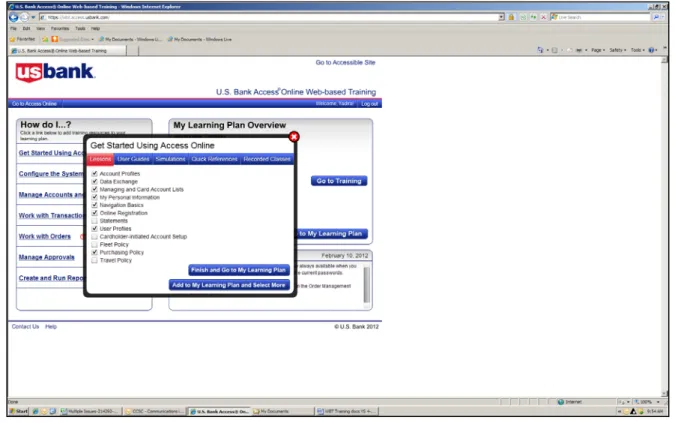Click Finish and Go to My Learning Plan
This screenshot has width=675, height=423.
point(238,270)
